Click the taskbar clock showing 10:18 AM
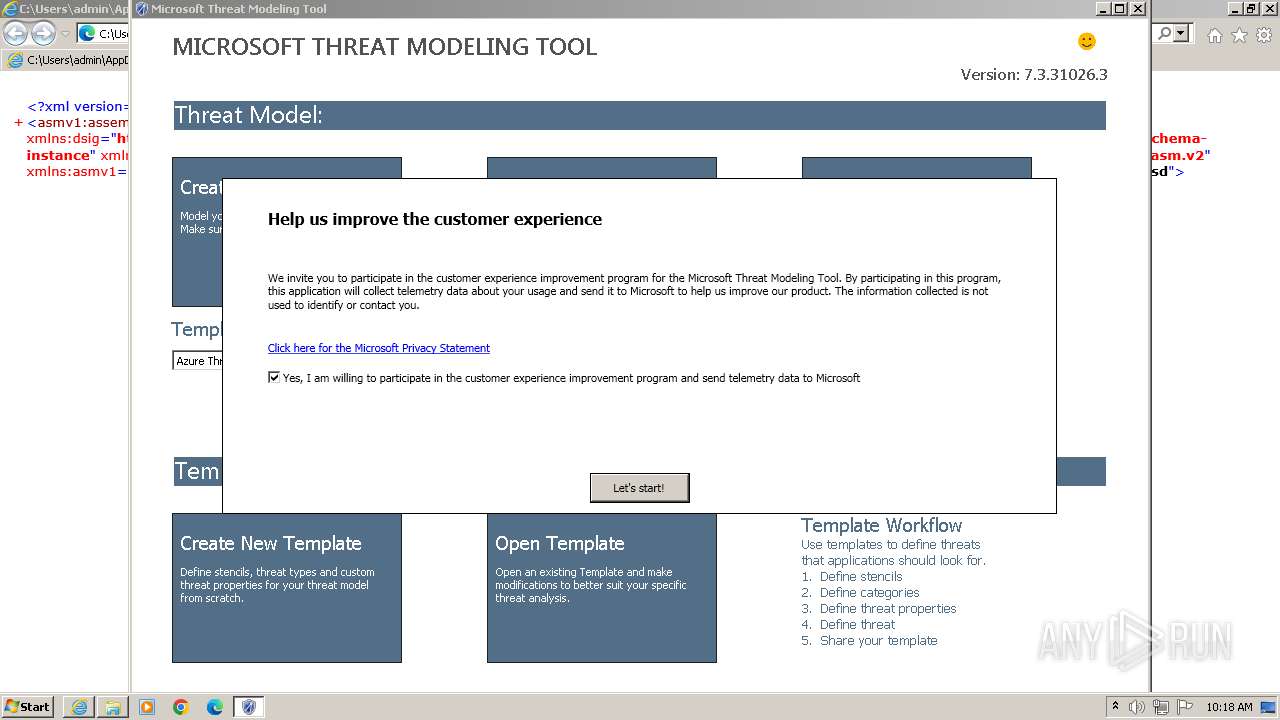Screen dimensions: 1280x720 1229,707
